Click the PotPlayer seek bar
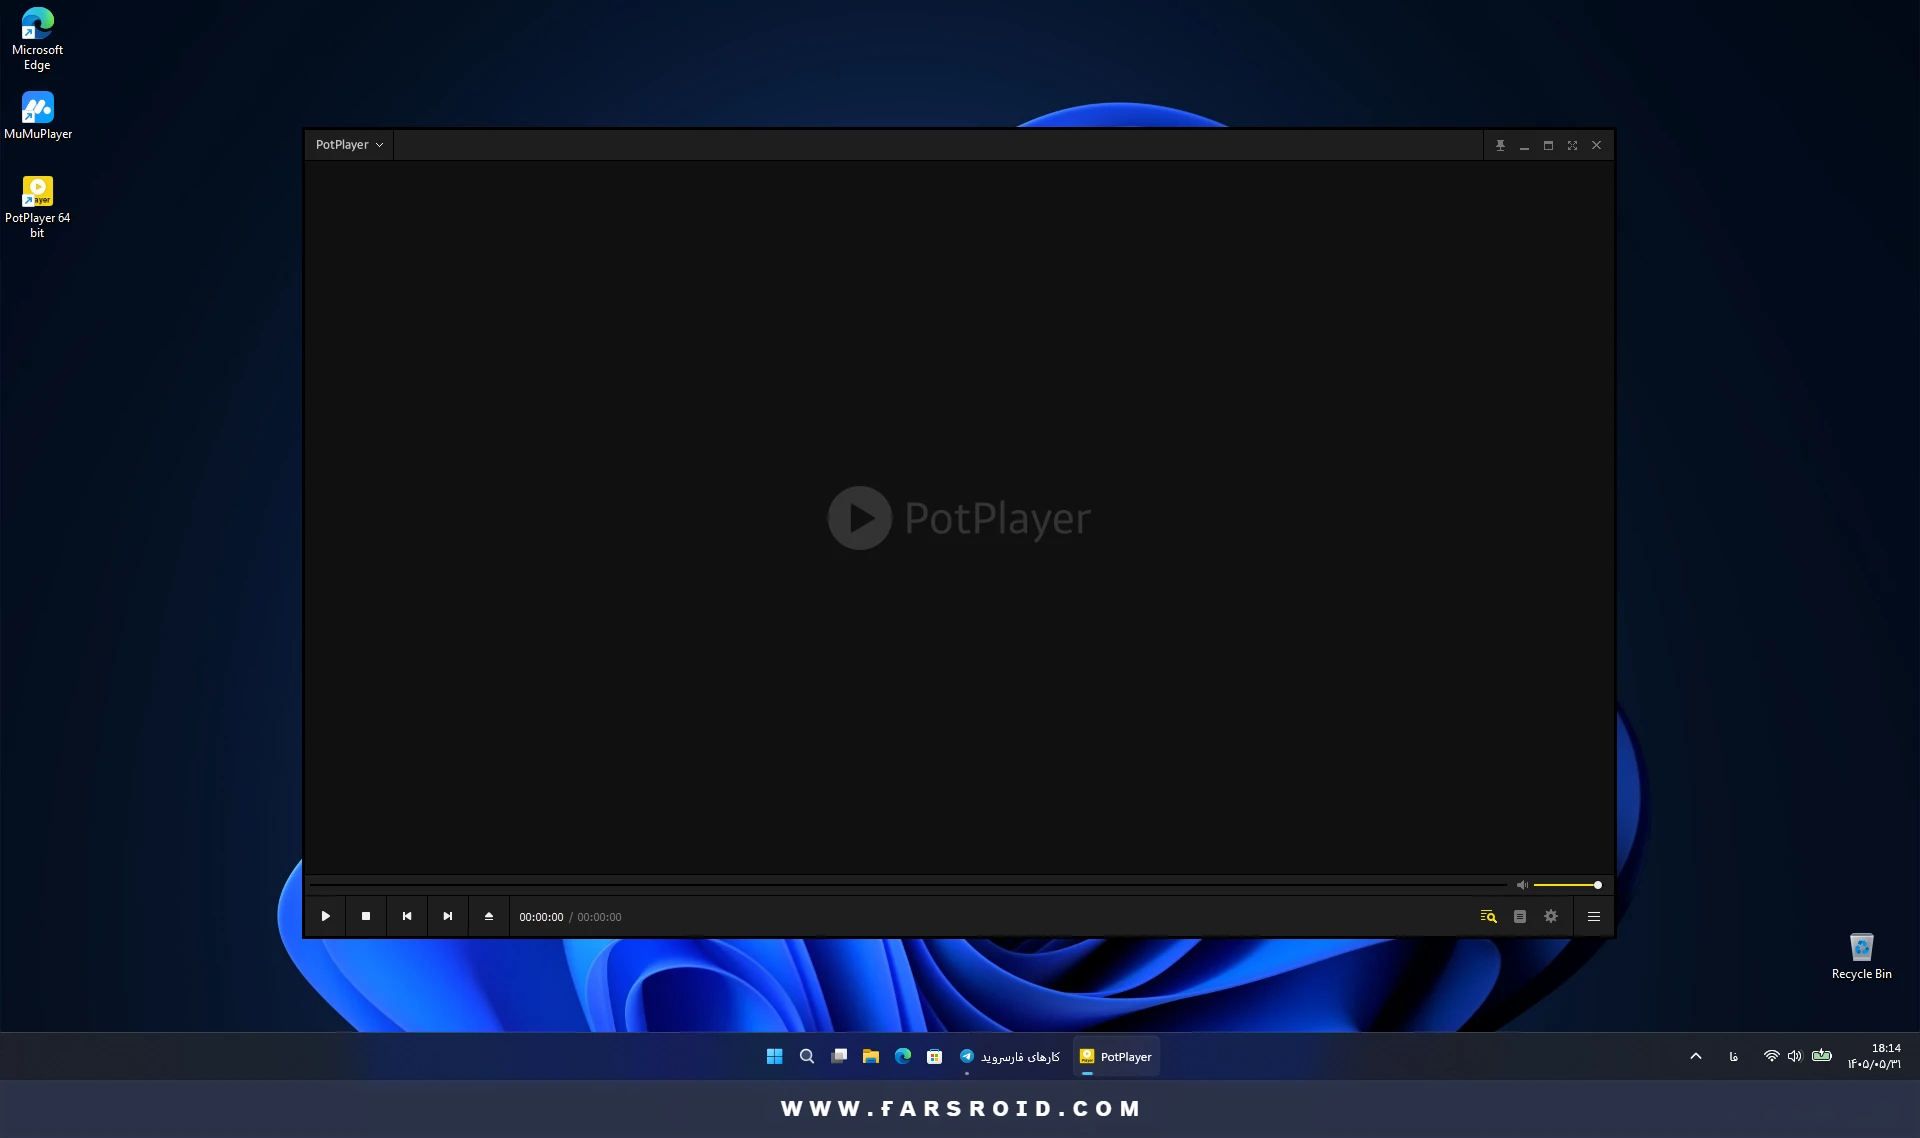 click(908, 885)
